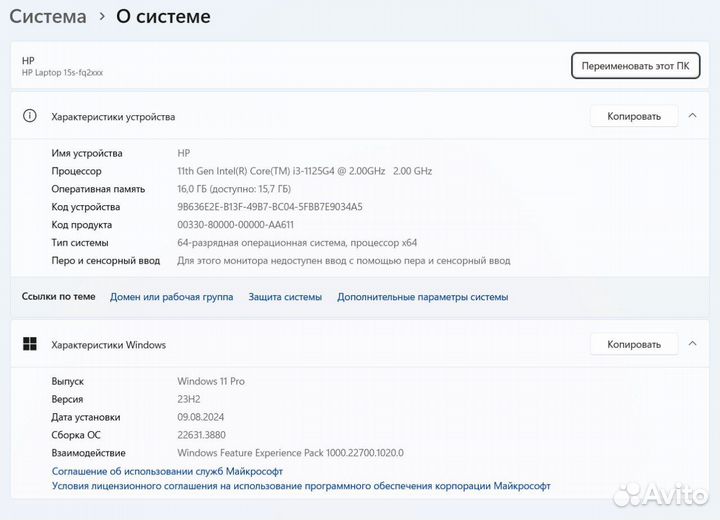Select the RAM value 16,0 ГБ text
This screenshot has height=520, width=720.
click(x=234, y=189)
